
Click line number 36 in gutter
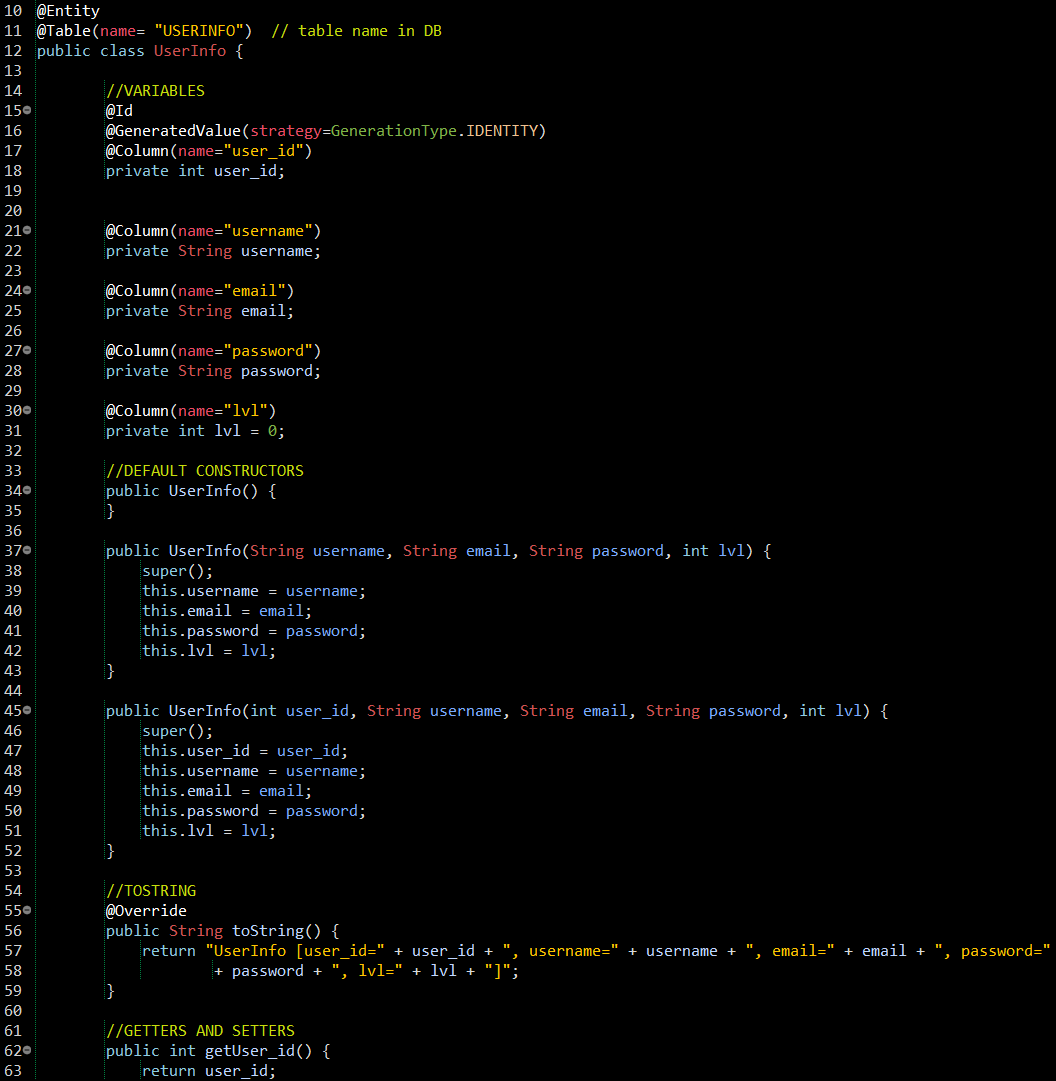coord(13,531)
